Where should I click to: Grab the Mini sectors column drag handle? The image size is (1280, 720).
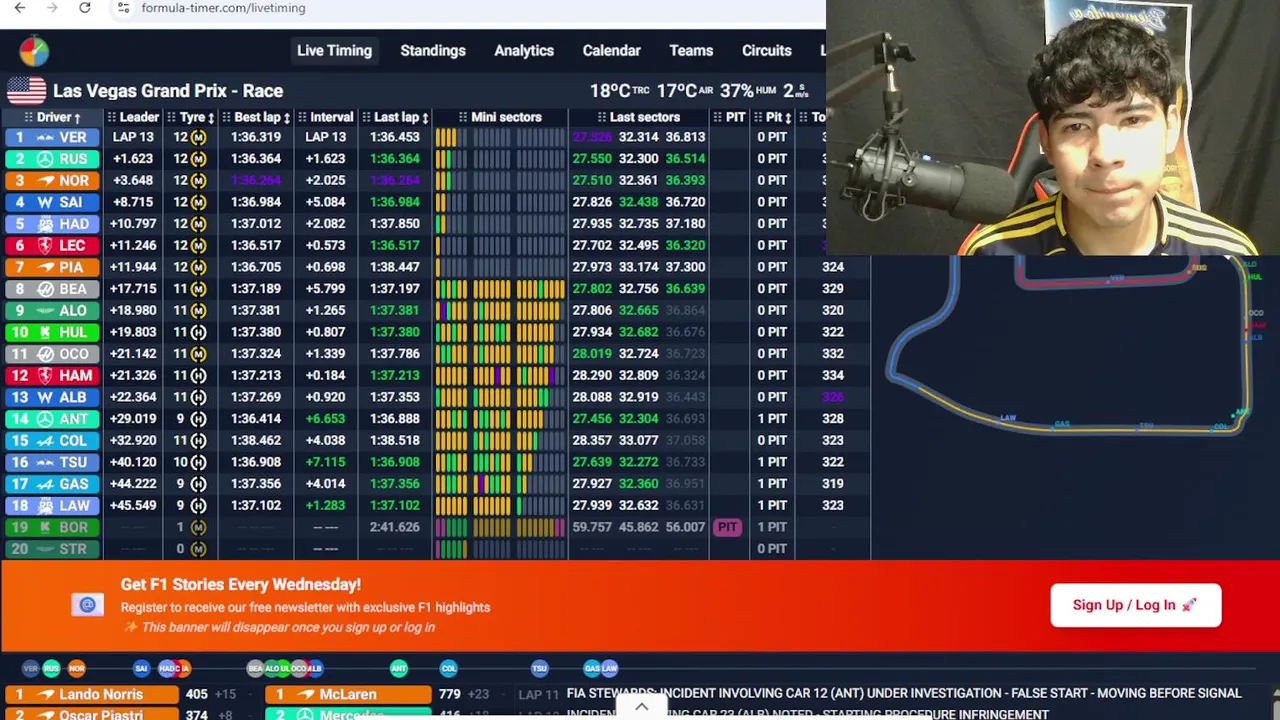(463, 118)
